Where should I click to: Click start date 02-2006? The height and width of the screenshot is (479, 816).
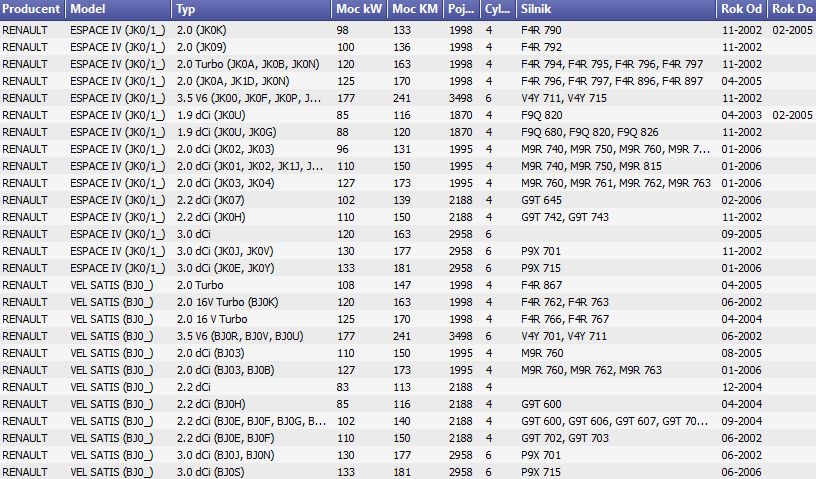tap(742, 200)
